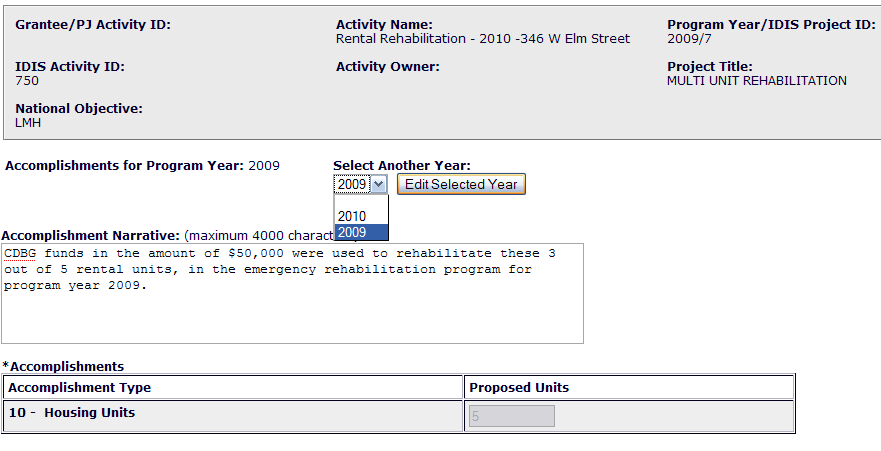Click the IDIS Activity ID value 750
Viewport: 881px width, 451px height.
[27, 81]
